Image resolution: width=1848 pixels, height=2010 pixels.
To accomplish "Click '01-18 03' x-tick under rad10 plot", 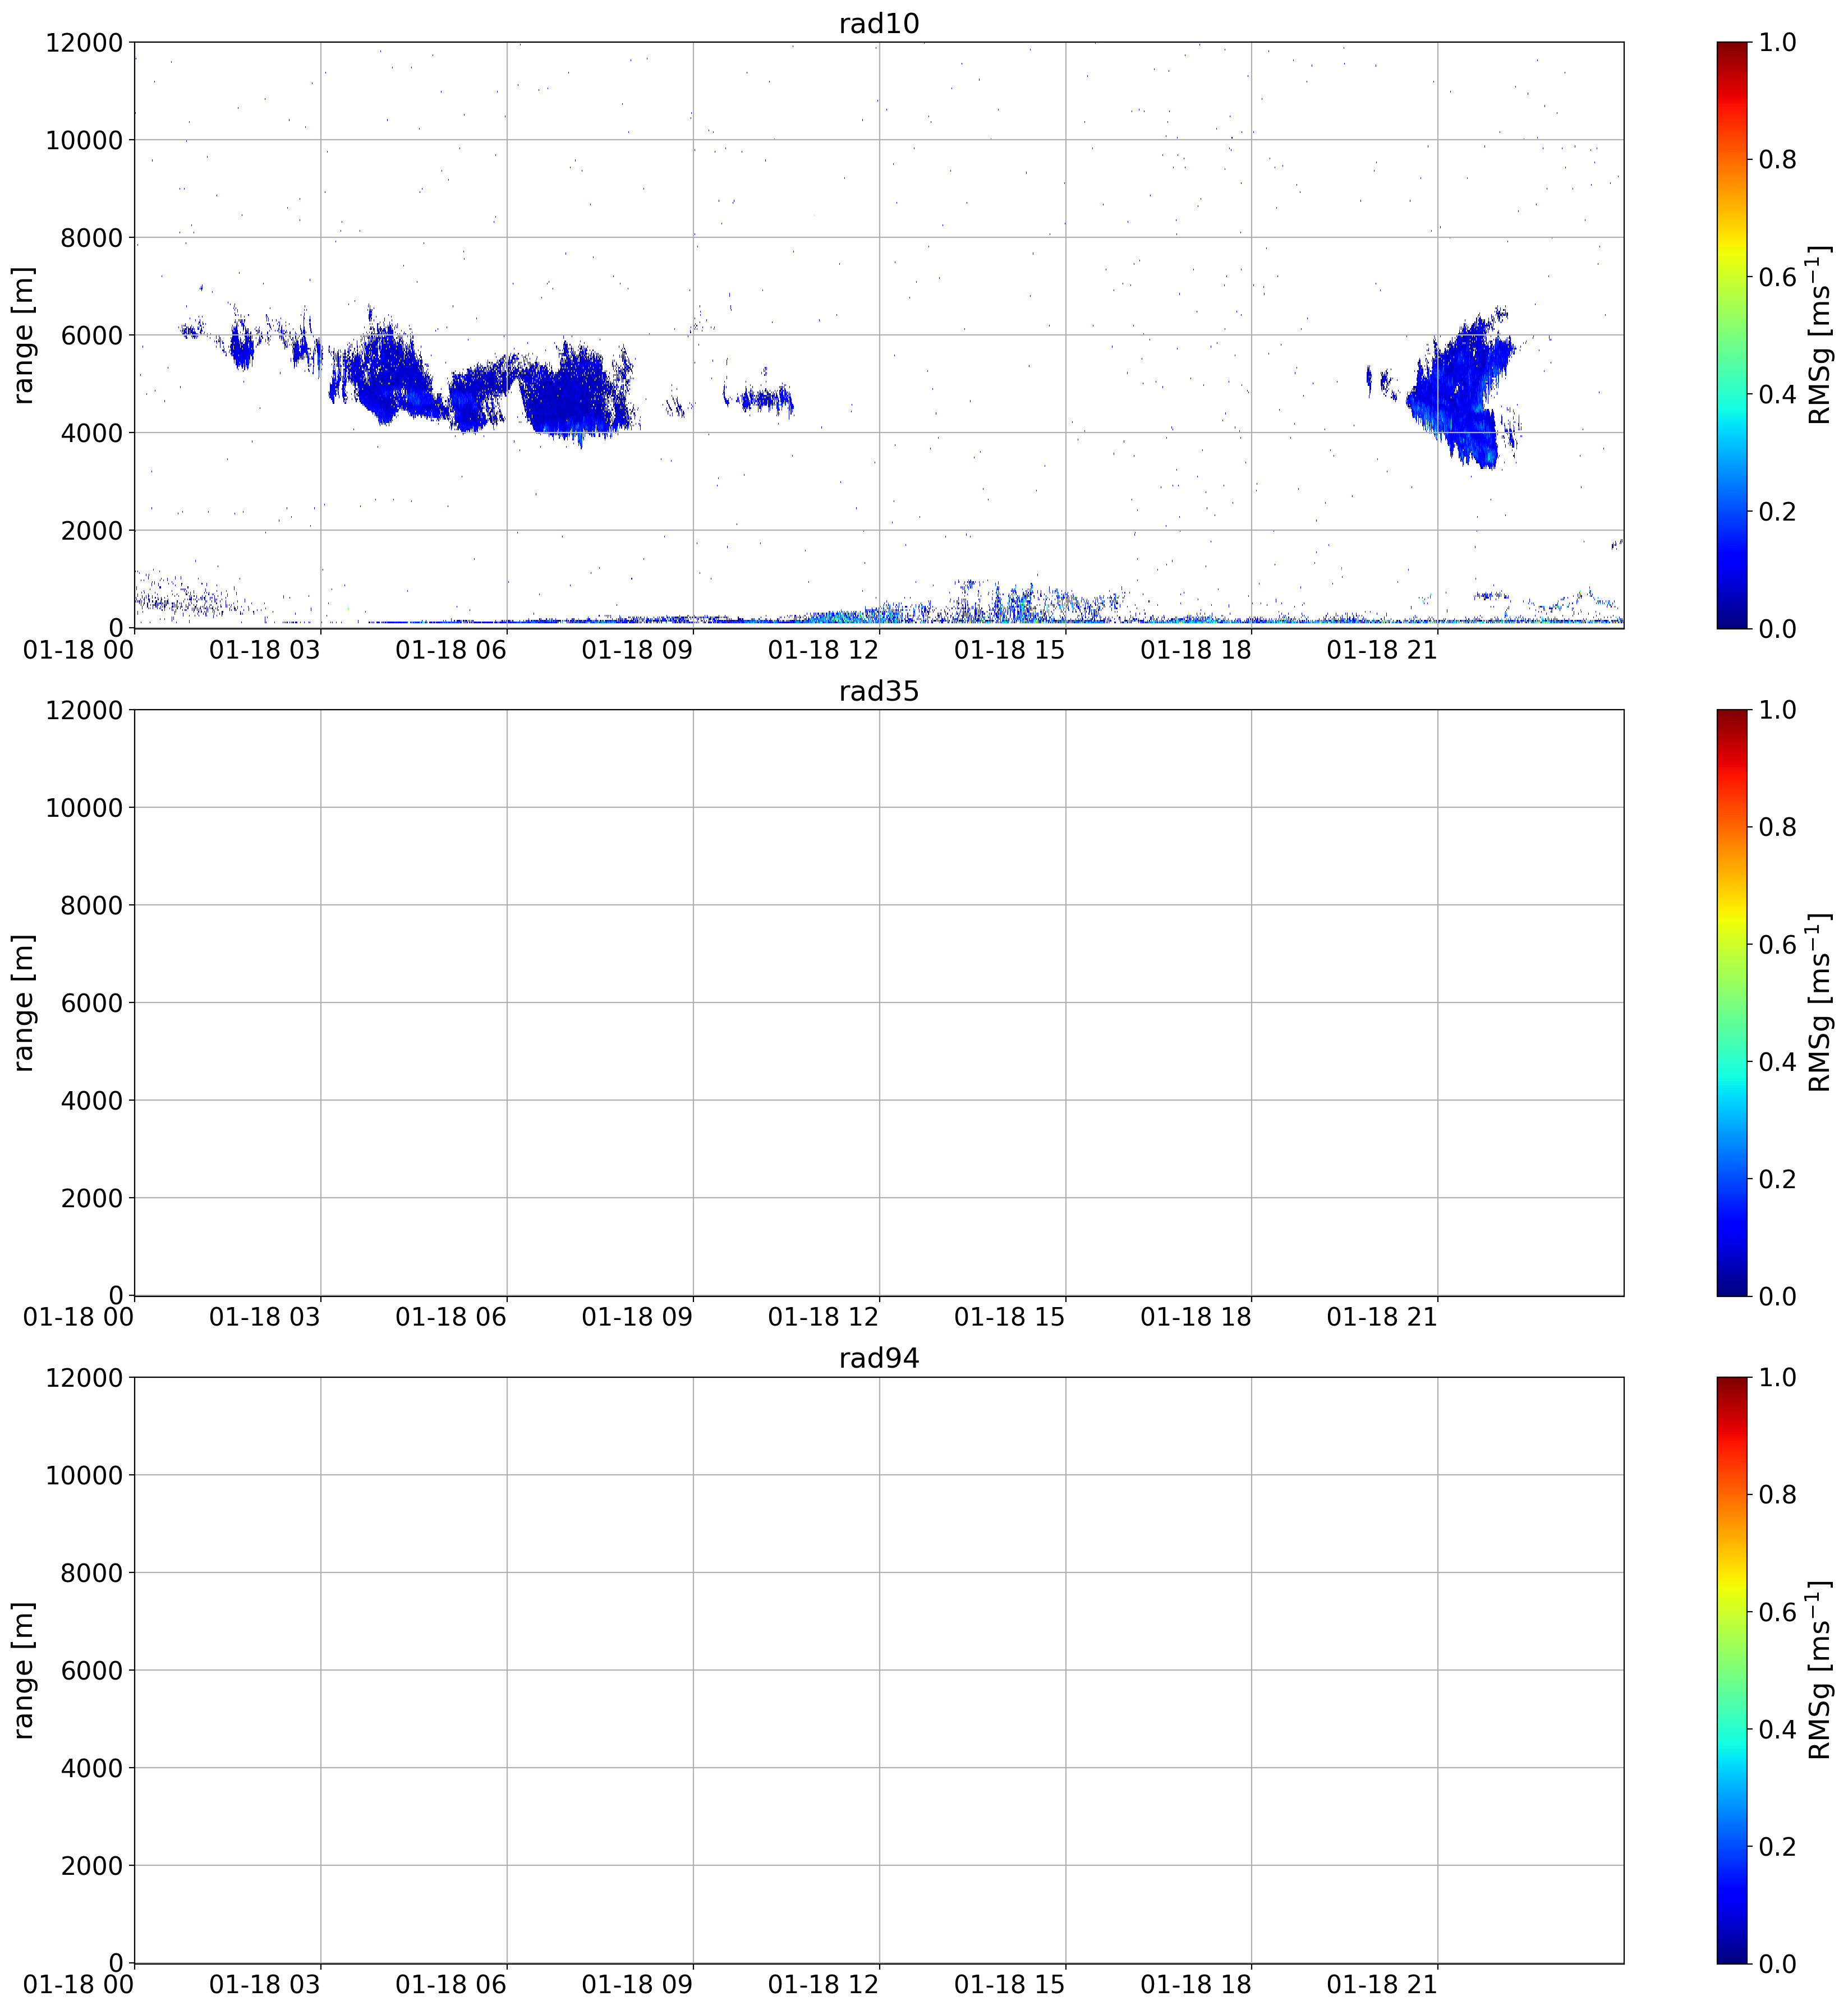I will tap(264, 650).
